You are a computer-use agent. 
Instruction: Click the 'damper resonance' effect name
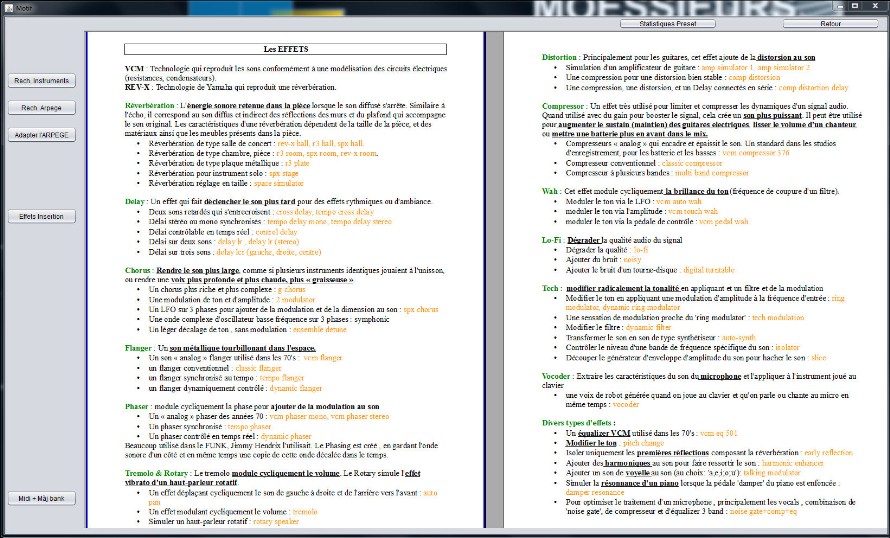click(595, 493)
